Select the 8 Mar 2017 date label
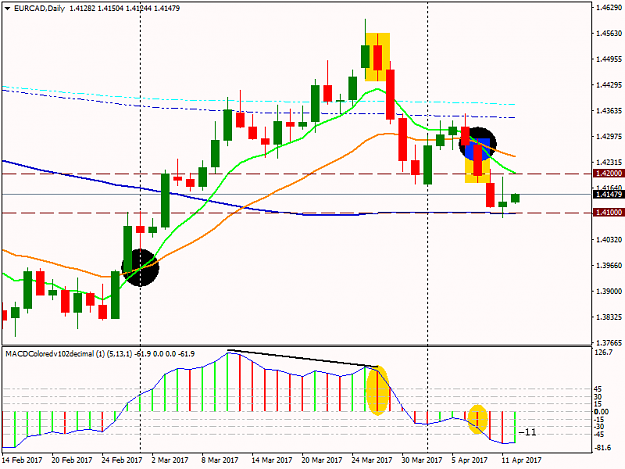Viewport: 625px width, 469px height. [220, 460]
